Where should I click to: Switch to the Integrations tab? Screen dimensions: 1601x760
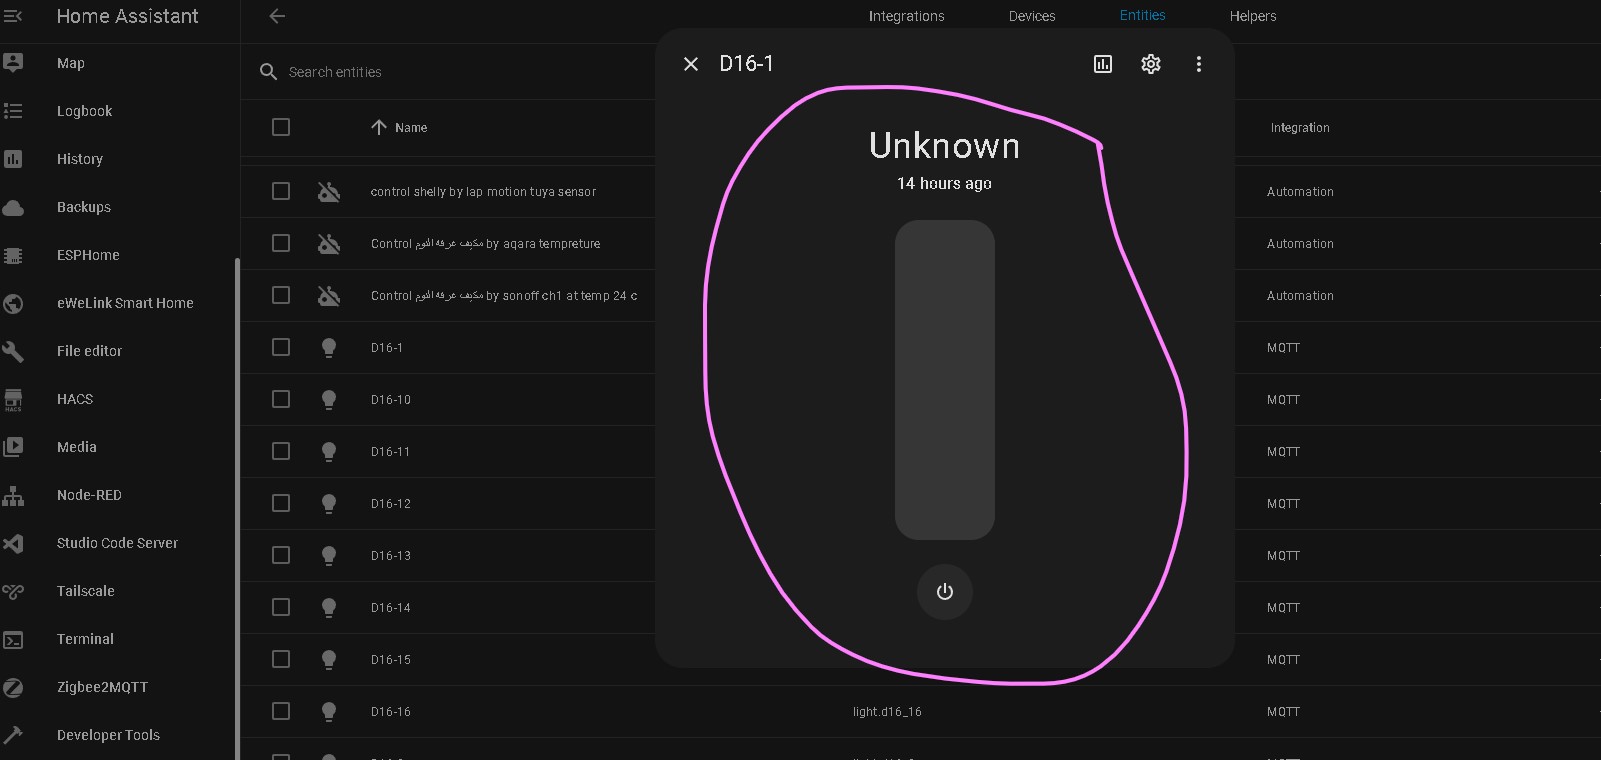pos(906,16)
